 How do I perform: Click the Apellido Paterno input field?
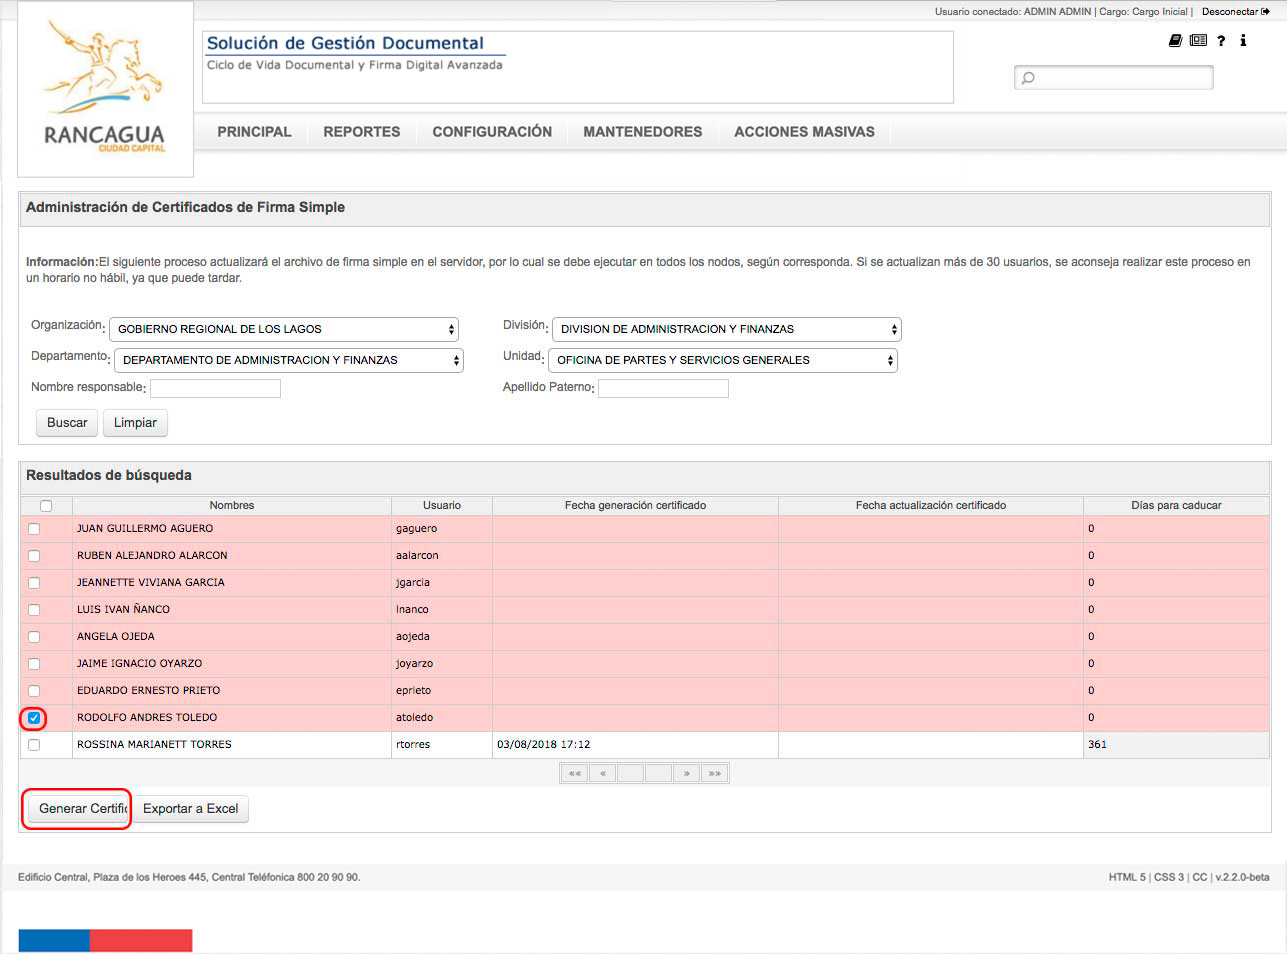pyautogui.click(x=663, y=388)
